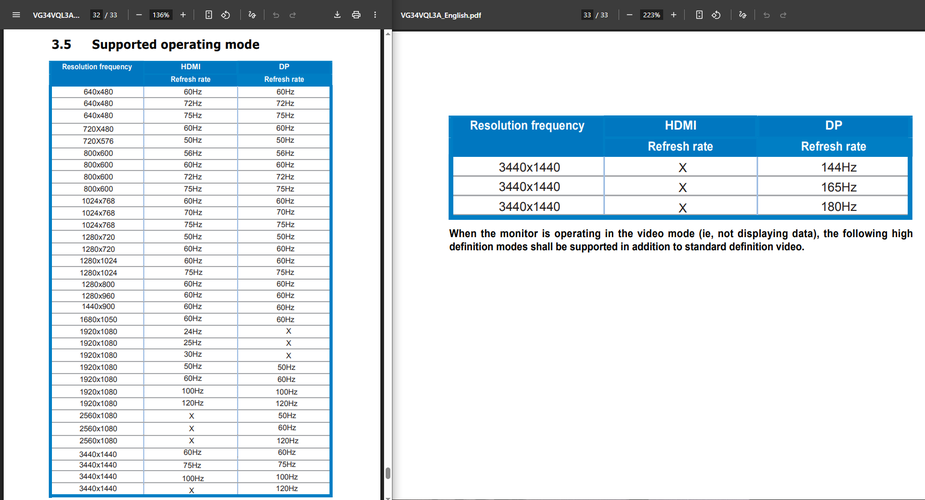Viewport: 925px width, 500px height.
Task: Click fit to page in left viewer
Action: click(x=208, y=15)
